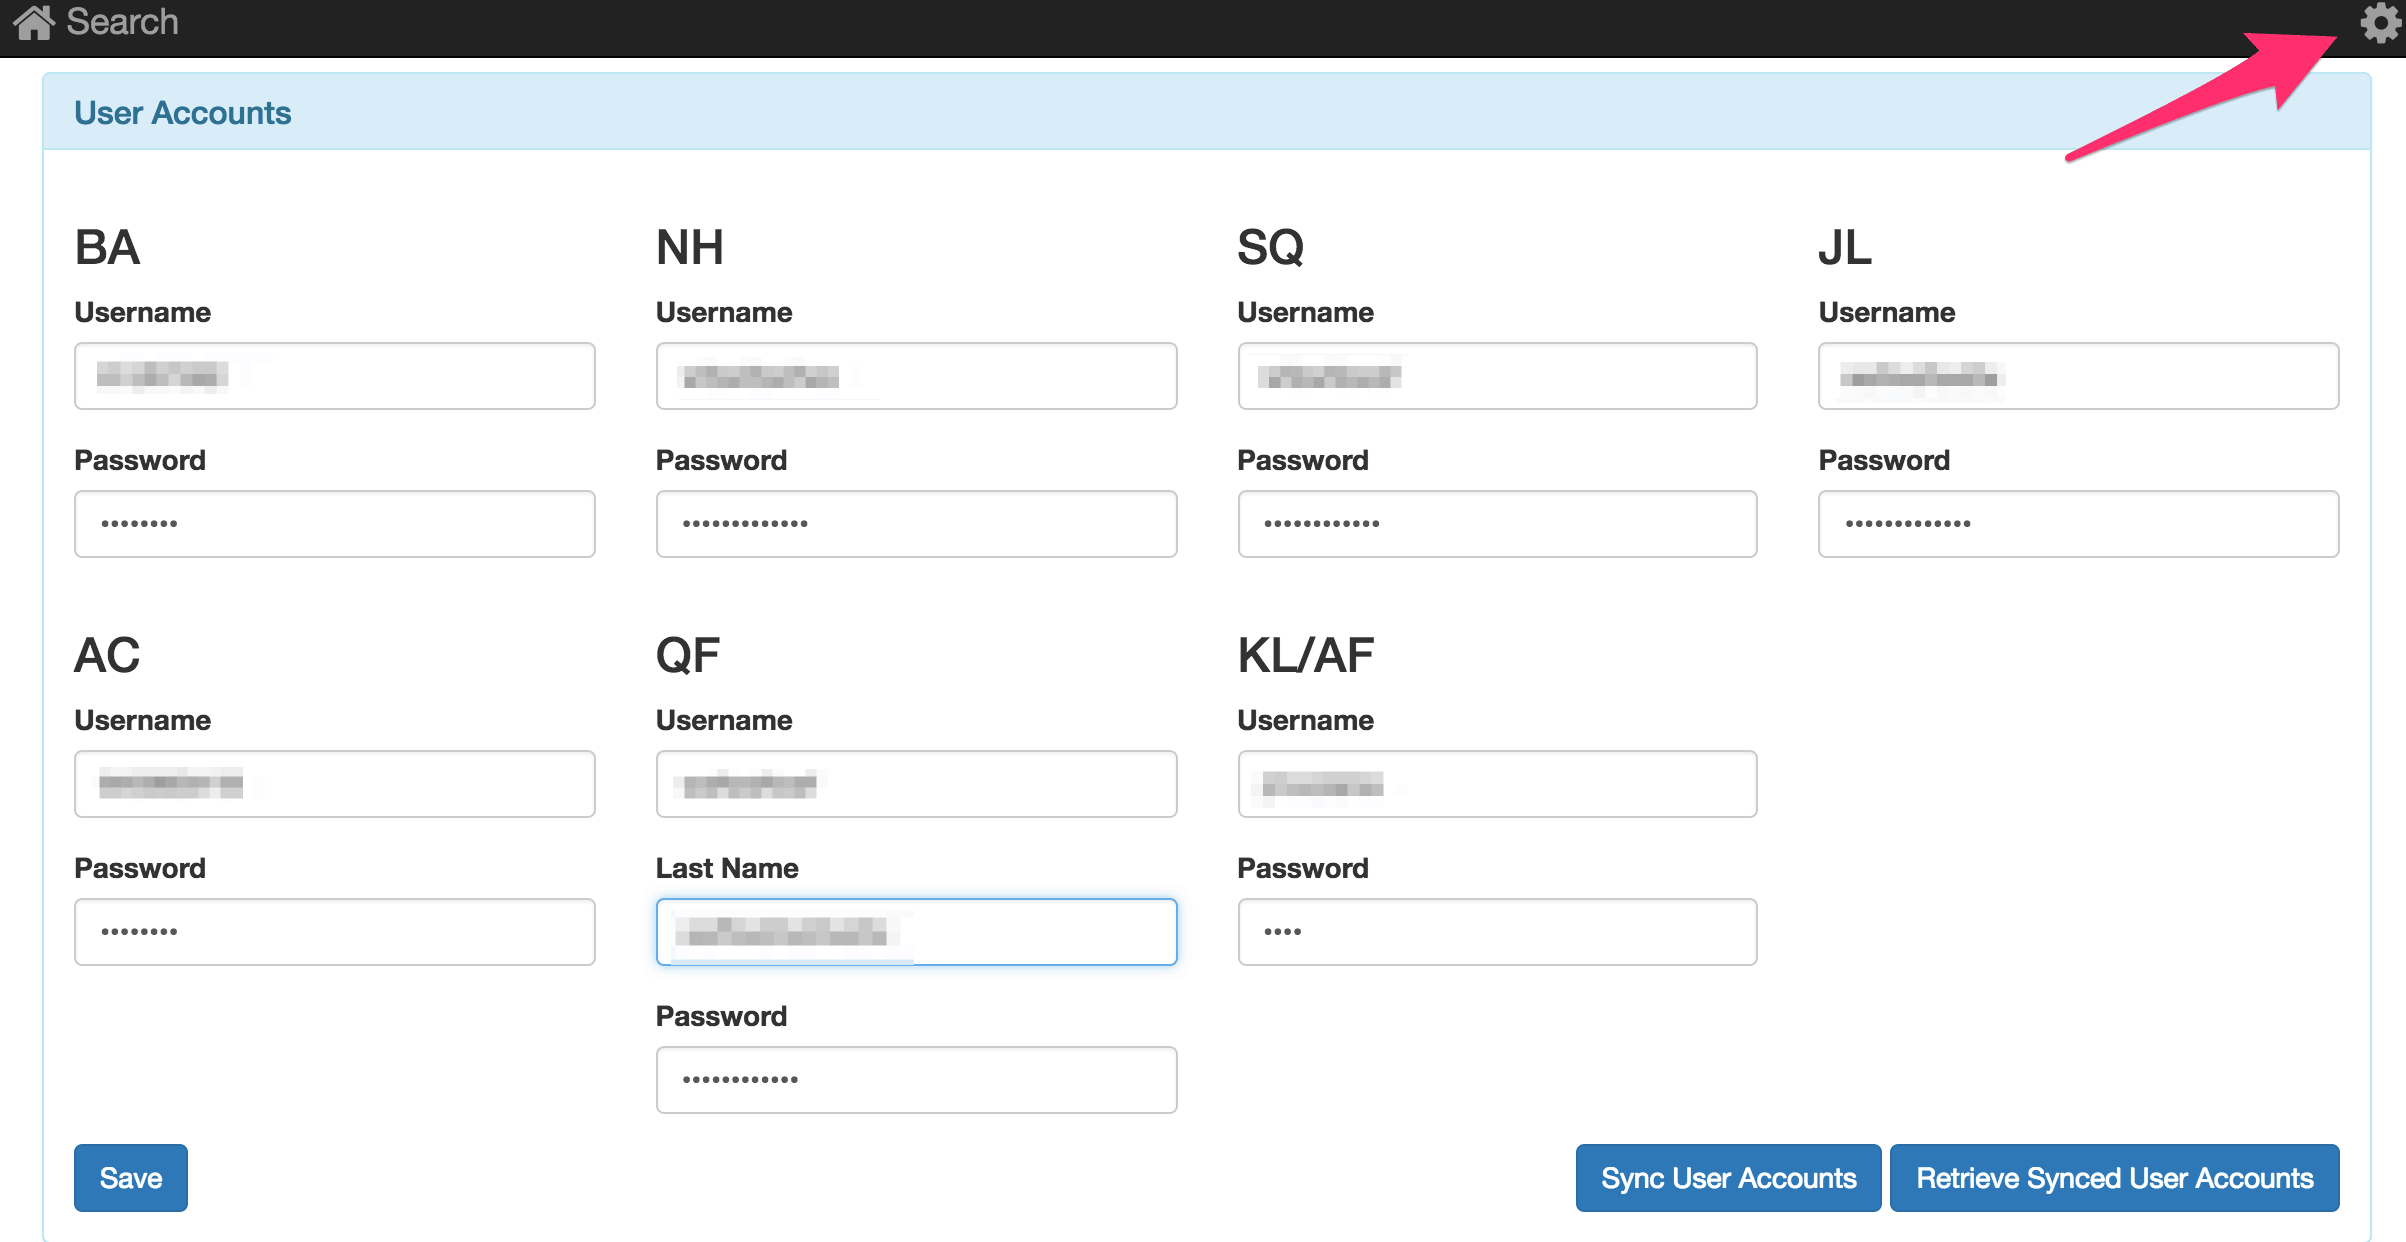Click the QF Username field

[916, 784]
